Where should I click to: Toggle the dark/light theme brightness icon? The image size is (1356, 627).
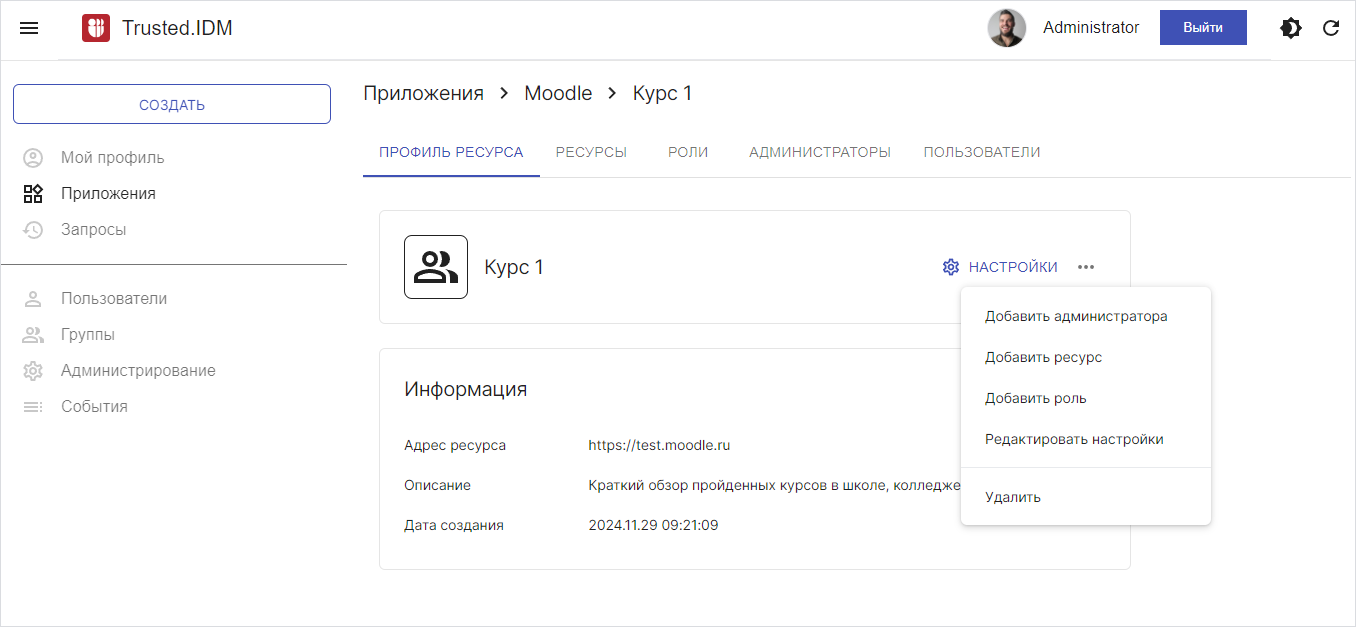click(1291, 28)
